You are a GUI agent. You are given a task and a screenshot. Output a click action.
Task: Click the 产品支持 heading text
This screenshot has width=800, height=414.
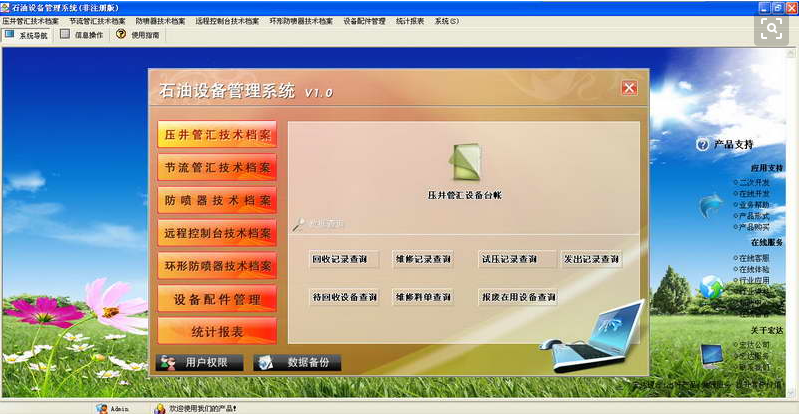click(x=733, y=144)
